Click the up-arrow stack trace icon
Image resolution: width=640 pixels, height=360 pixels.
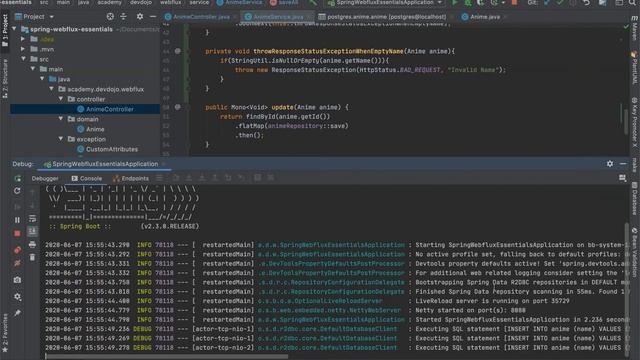pyautogui.click(x=32, y=192)
